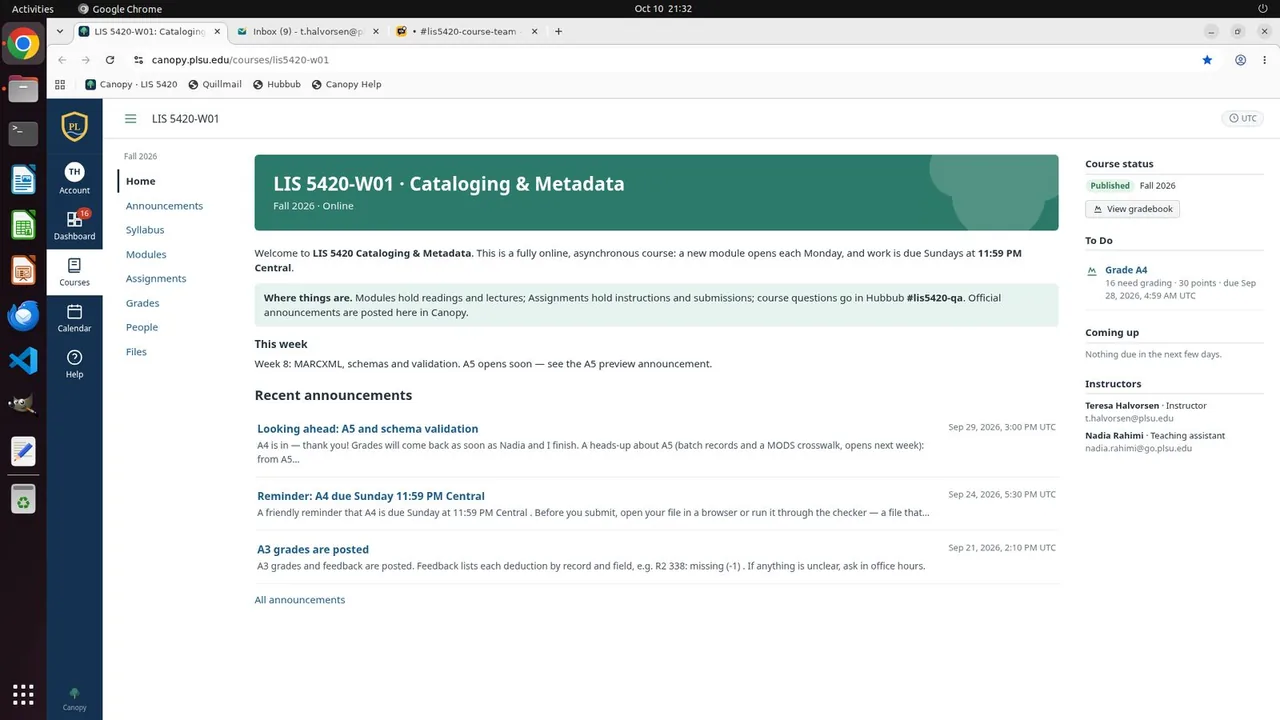Open LibreOffice Calc from the dock
This screenshot has width=1280, height=720.
coord(23,225)
